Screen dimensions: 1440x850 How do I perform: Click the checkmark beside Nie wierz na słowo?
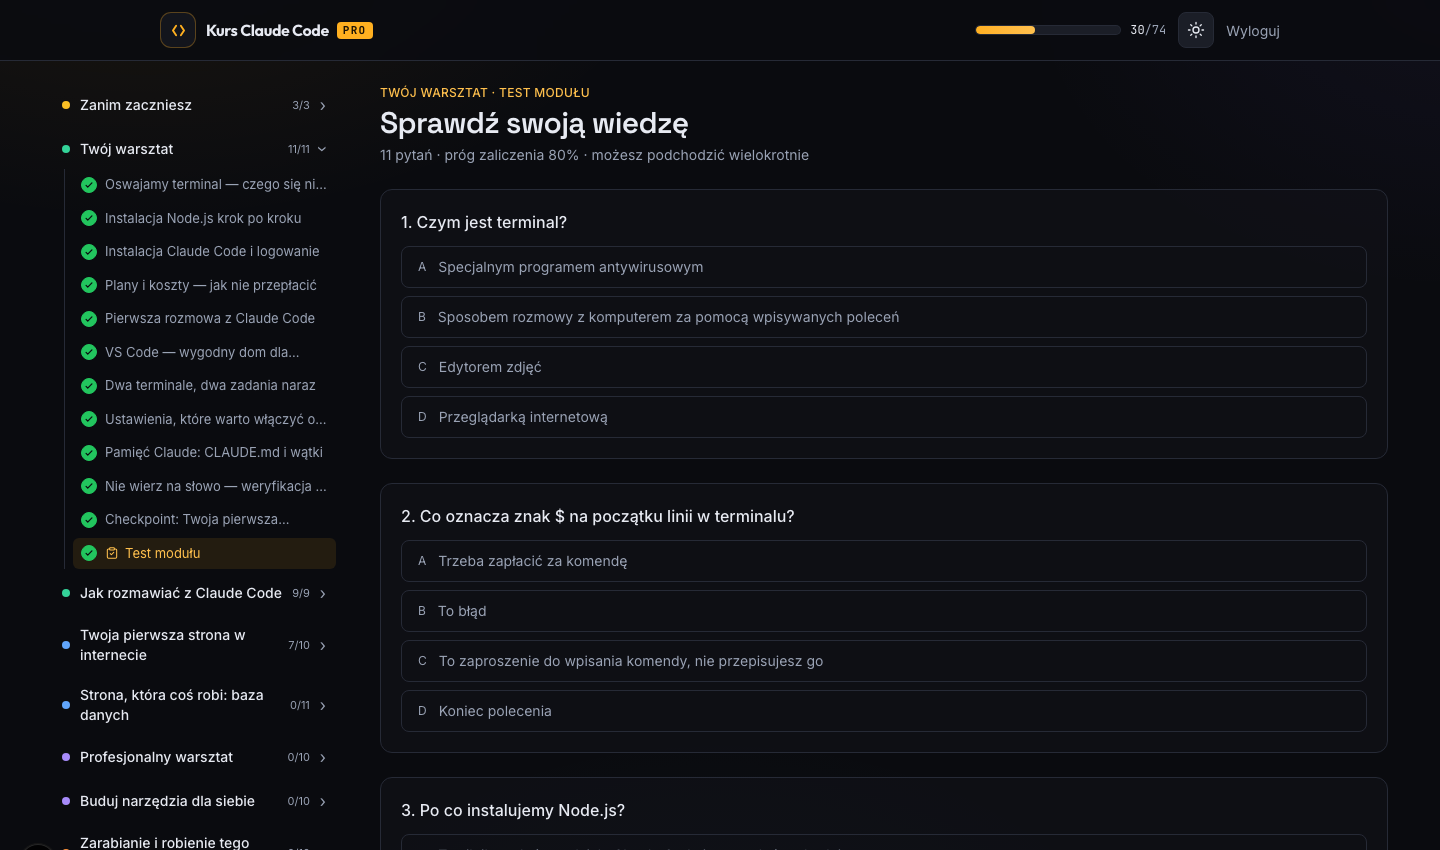tap(89, 486)
